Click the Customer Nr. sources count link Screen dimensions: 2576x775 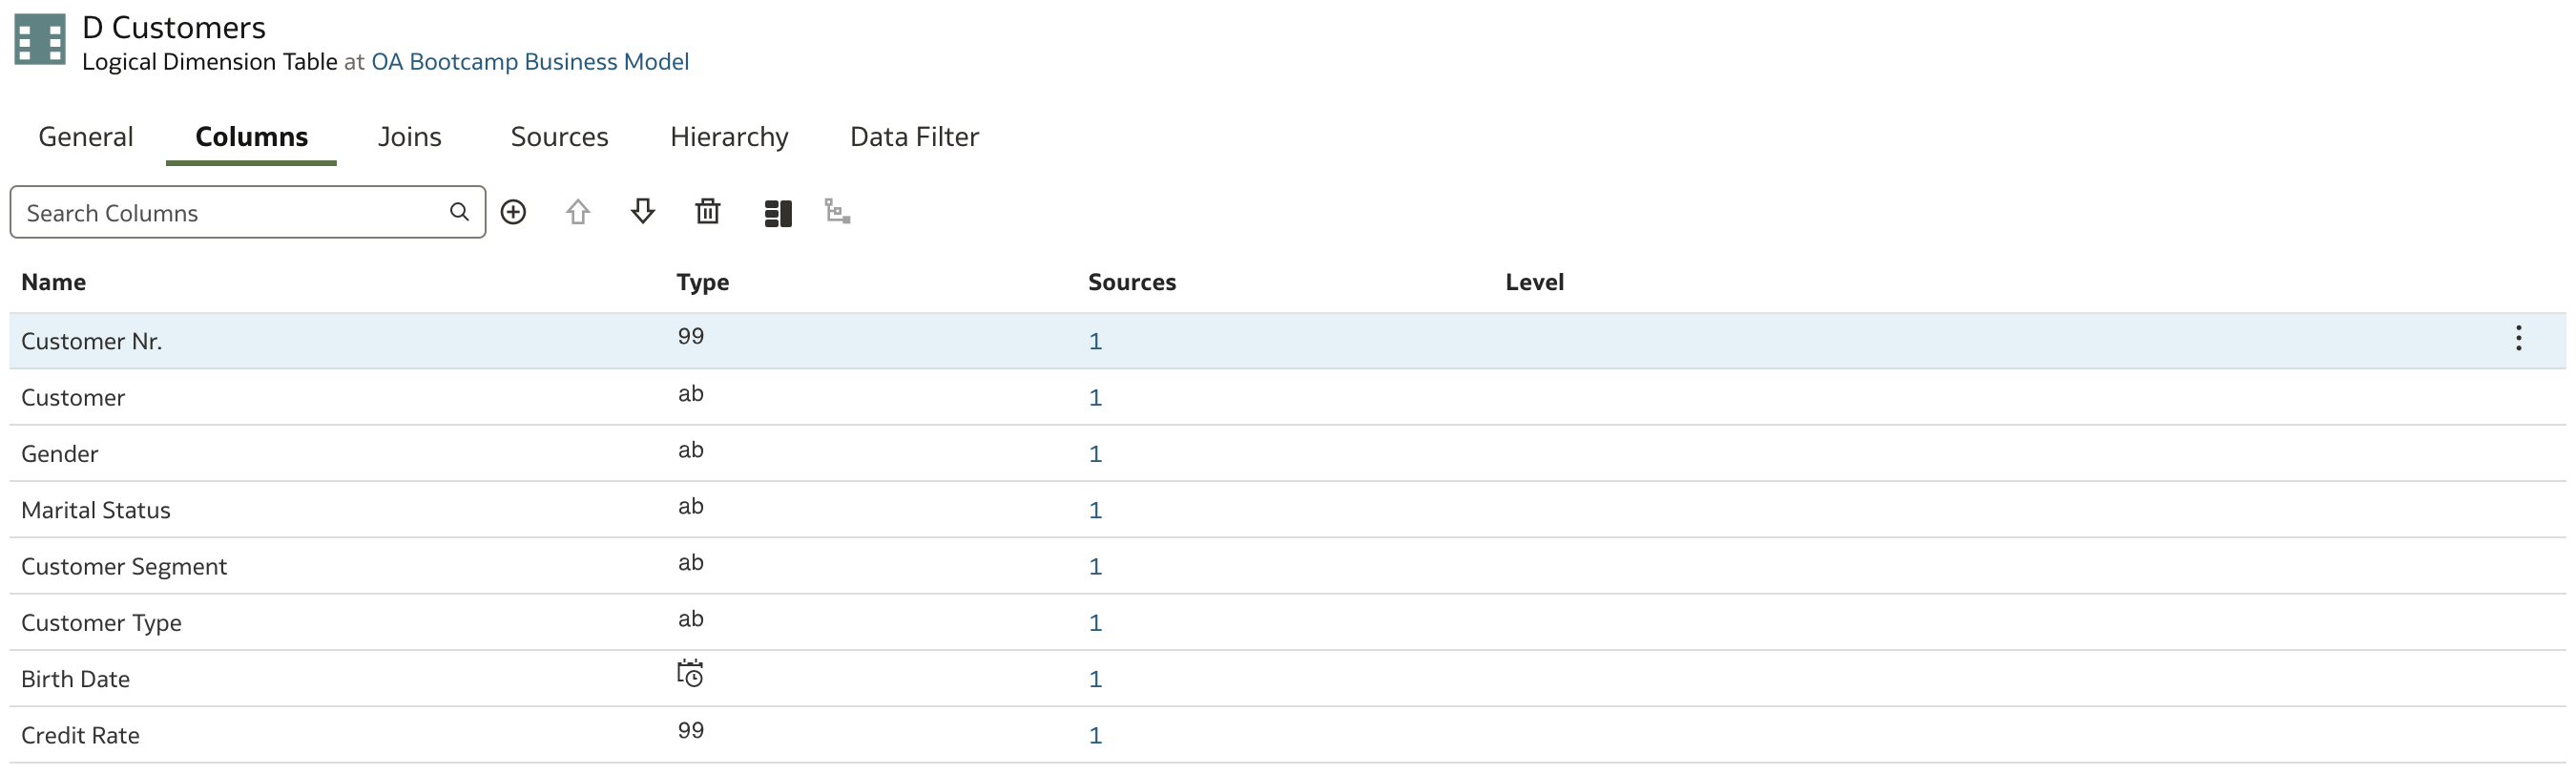point(1095,342)
